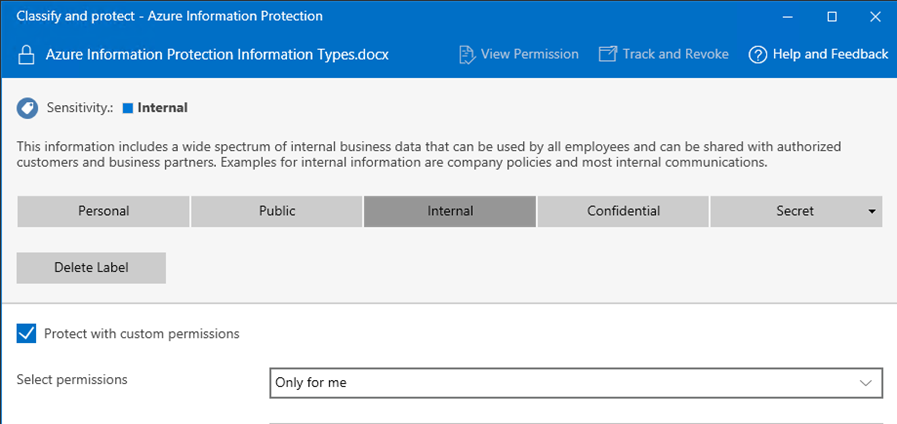Screen dimensions: 897x424
Task: Expand the Secret label sub-options arrow
Action: click(x=872, y=211)
